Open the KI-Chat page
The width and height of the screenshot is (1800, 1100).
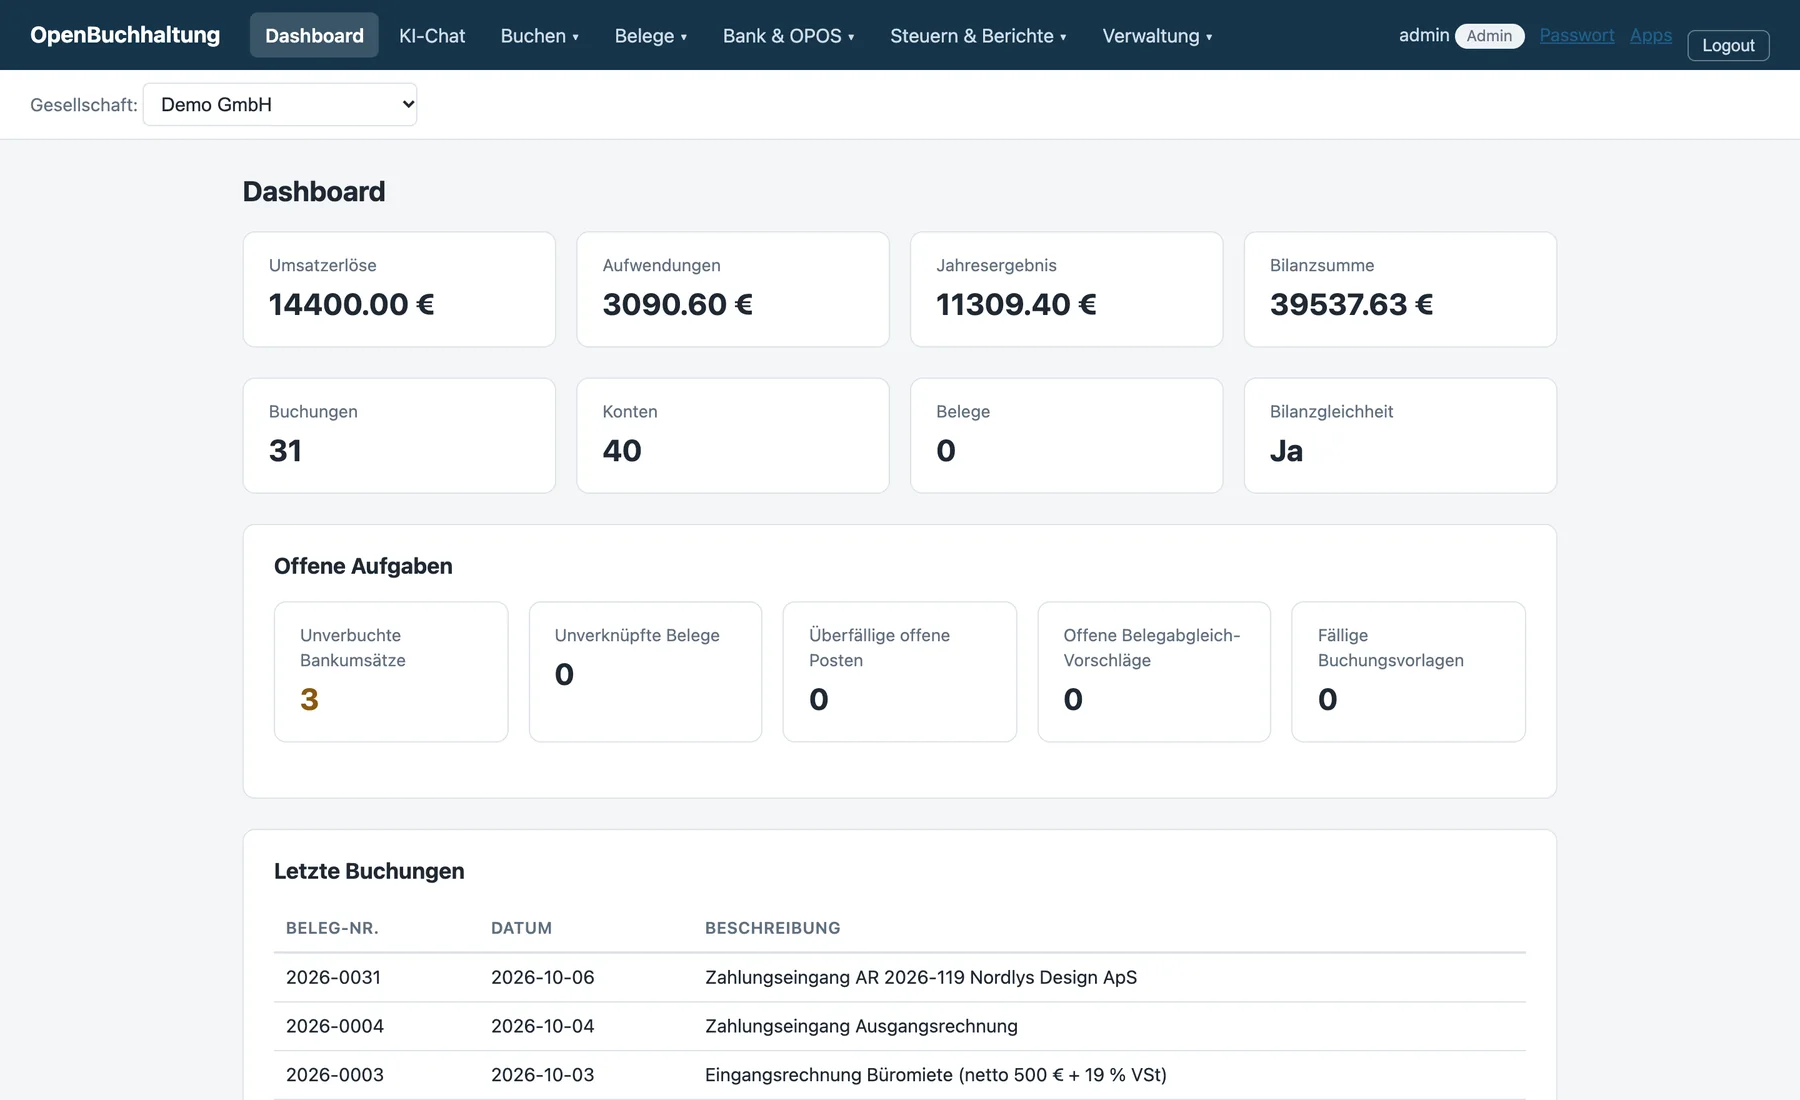(x=432, y=35)
